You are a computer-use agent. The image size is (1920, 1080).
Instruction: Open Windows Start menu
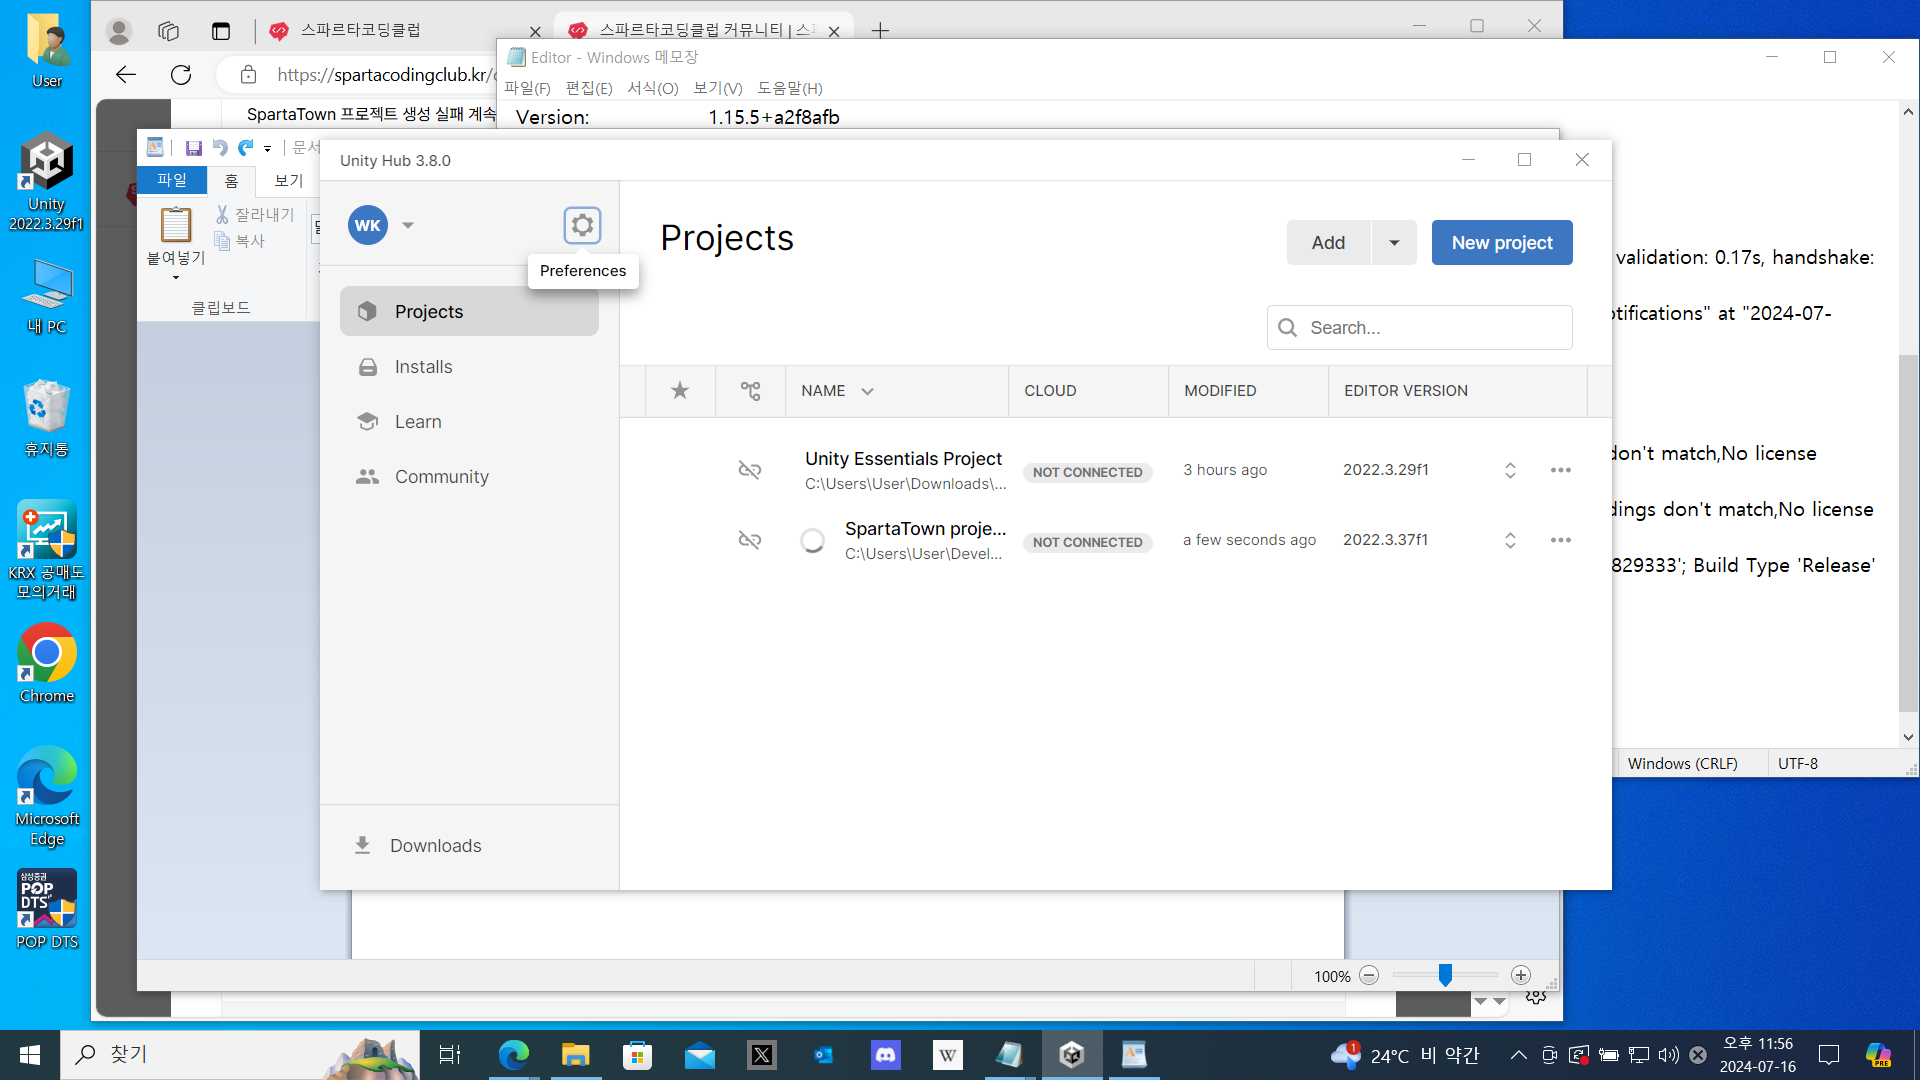[30, 1055]
